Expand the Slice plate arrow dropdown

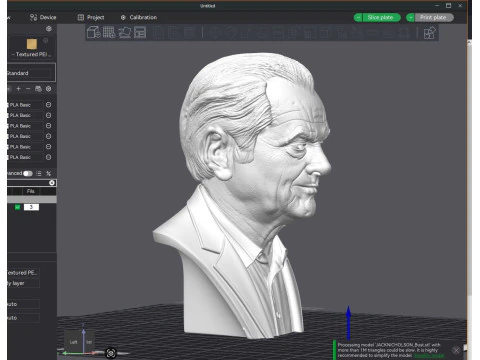coord(358,17)
